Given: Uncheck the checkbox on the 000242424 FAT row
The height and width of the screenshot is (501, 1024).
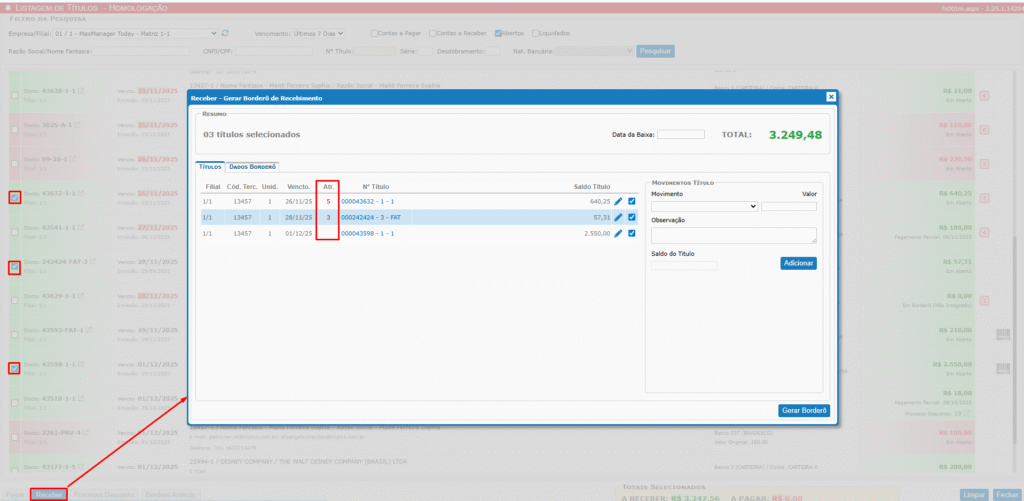Looking at the screenshot, I should 632,217.
